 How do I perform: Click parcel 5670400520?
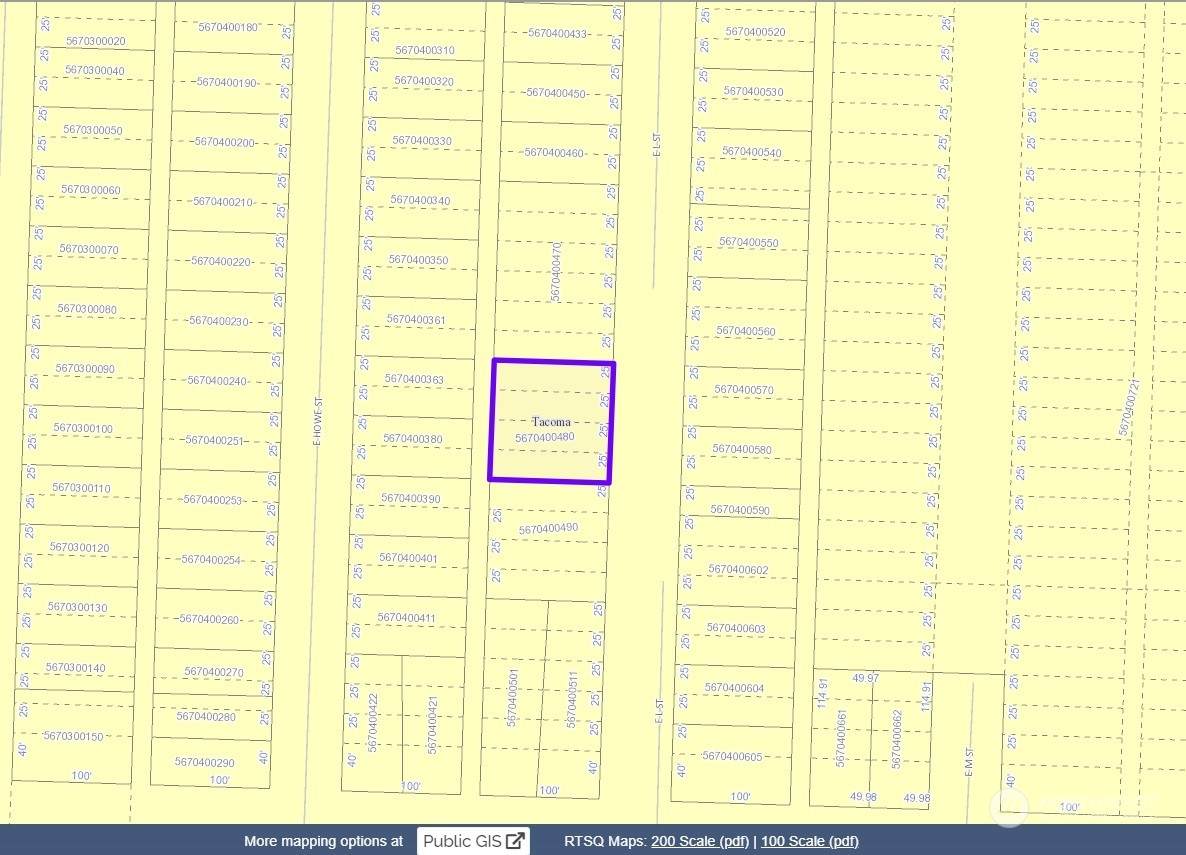point(755,32)
